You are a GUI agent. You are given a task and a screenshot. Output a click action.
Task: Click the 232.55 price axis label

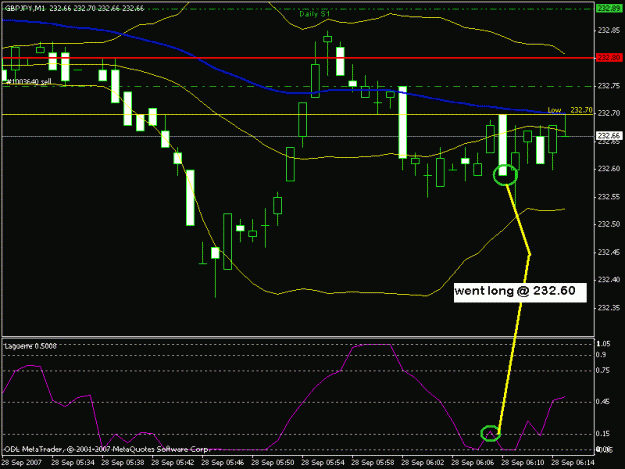tap(609, 197)
